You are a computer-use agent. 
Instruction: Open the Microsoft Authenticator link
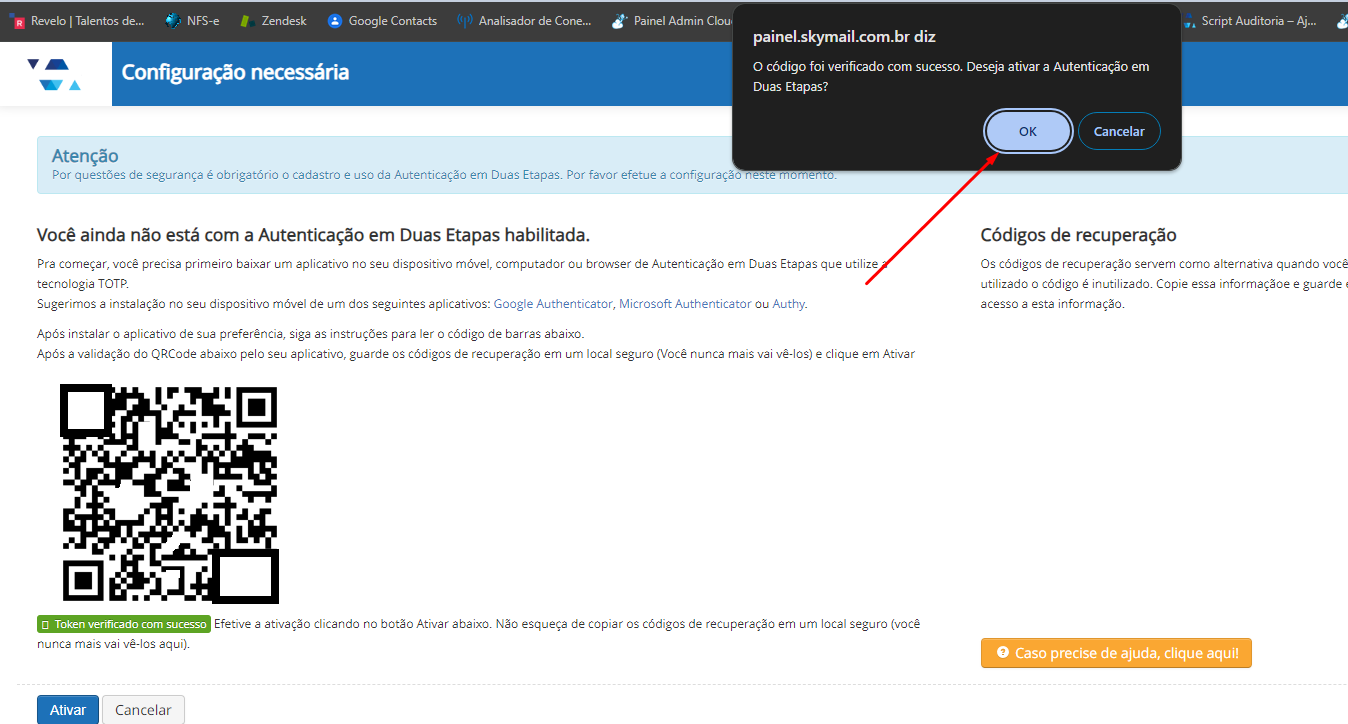pyautogui.click(x=685, y=303)
